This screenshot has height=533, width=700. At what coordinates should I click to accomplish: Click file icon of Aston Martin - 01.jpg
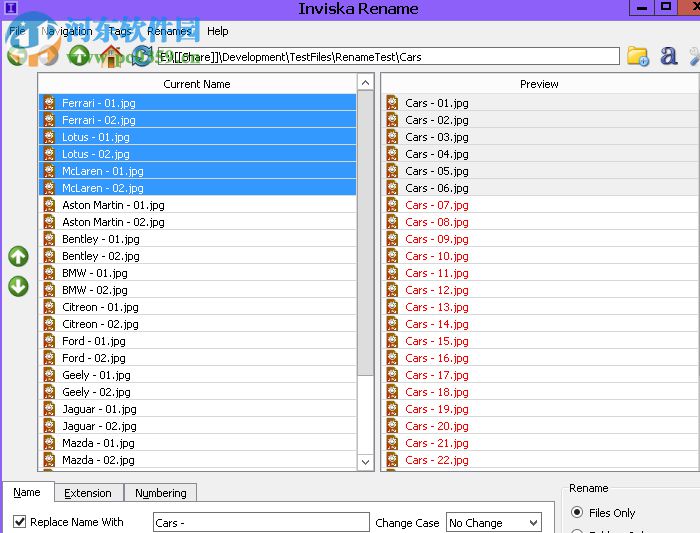coord(49,205)
